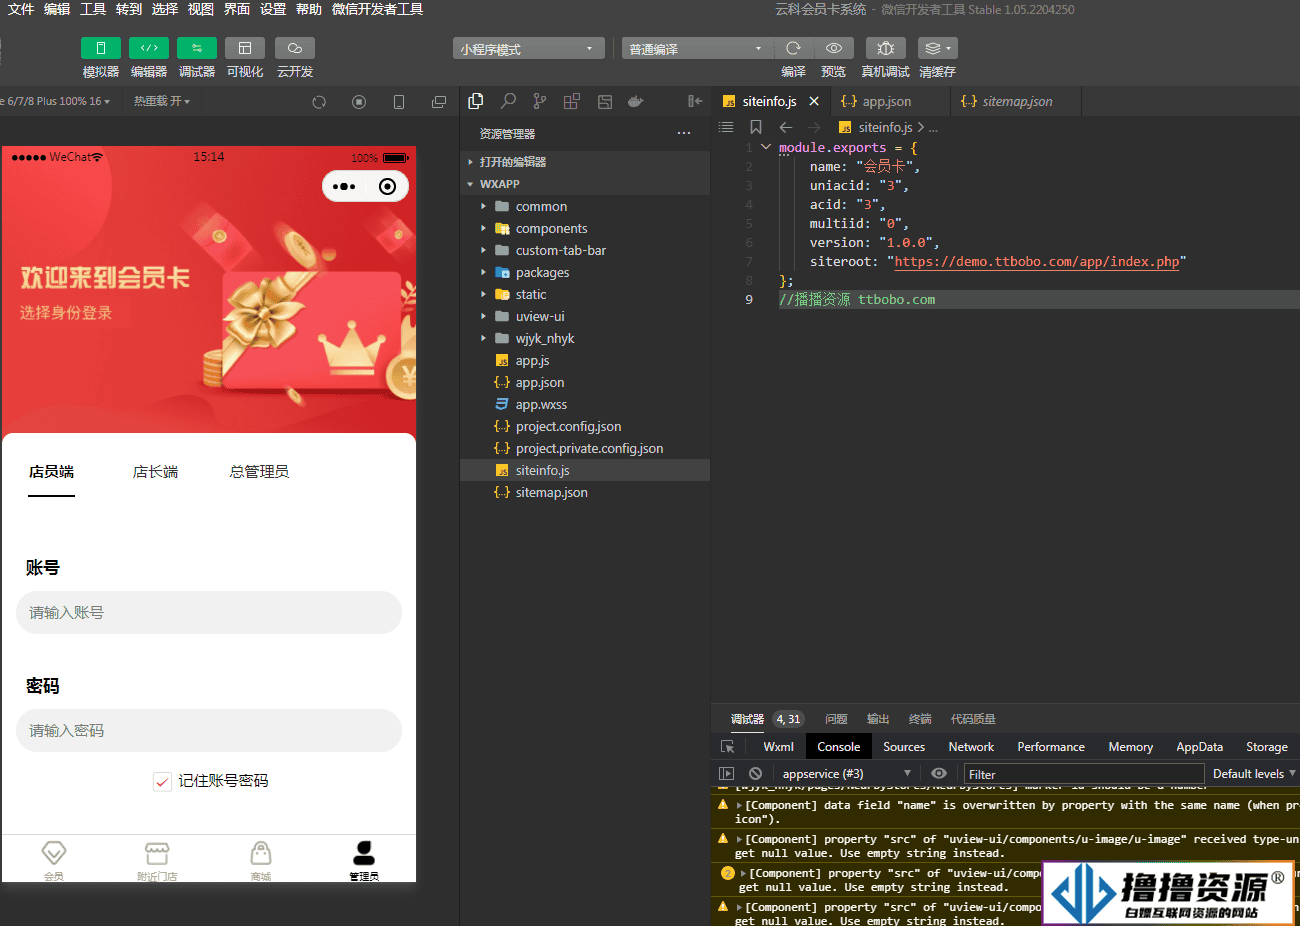Collapse the WXAPP project tree
Image resolution: width=1300 pixels, height=926 pixels.
[x=585, y=184]
